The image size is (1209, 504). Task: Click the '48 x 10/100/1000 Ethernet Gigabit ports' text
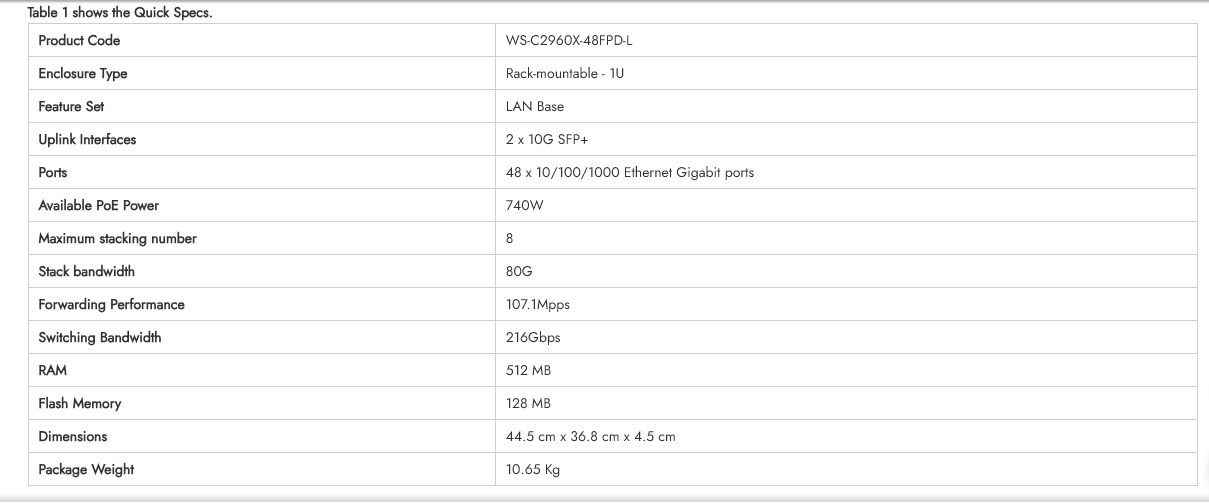click(x=630, y=173)
